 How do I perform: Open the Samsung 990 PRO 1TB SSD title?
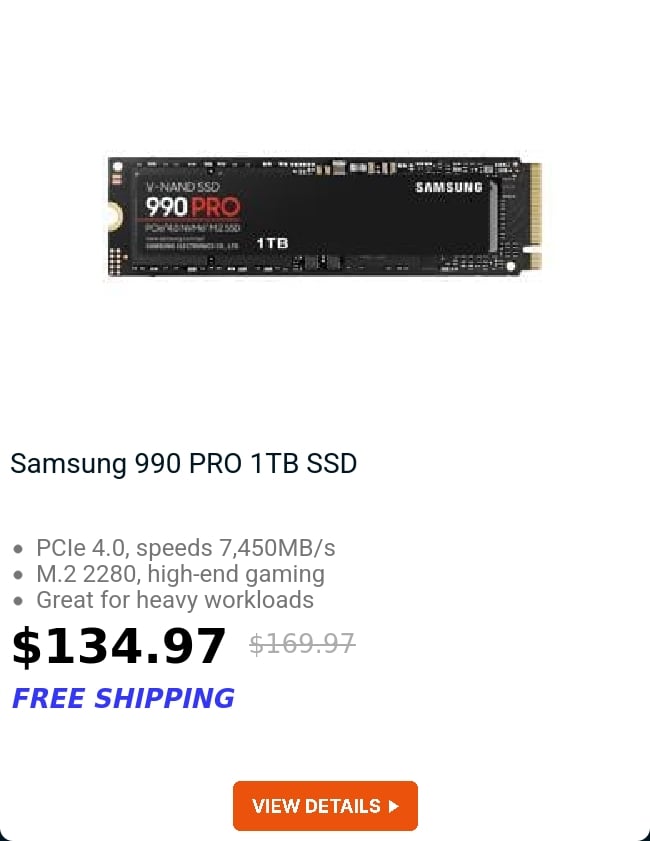[183, 463]
